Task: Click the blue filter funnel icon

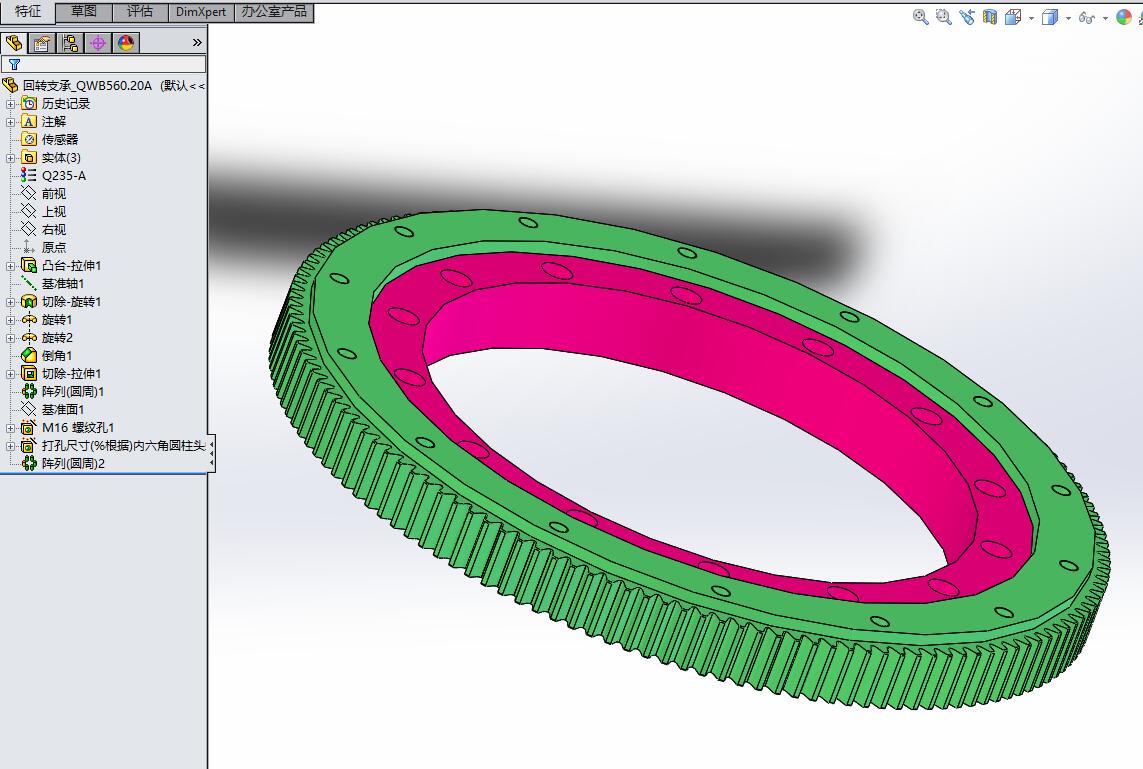Action: tap(14, 64)
